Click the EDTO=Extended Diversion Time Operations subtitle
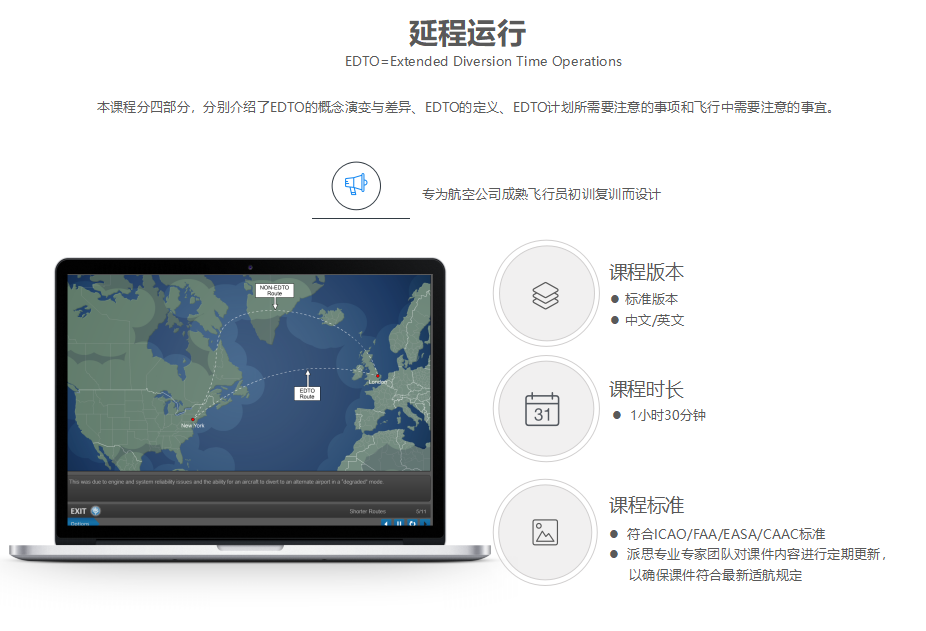Viewport: 926px width, 631px height. [483, 61]
